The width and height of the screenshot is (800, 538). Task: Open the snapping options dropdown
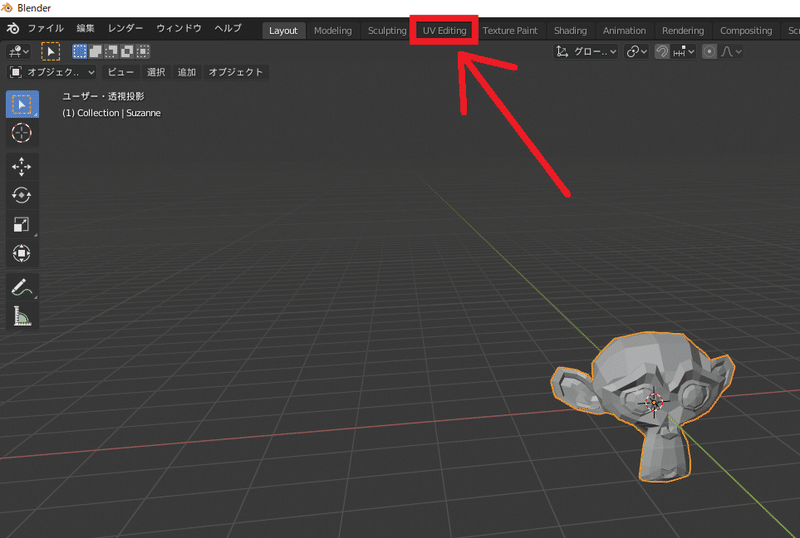coord(684,52)
